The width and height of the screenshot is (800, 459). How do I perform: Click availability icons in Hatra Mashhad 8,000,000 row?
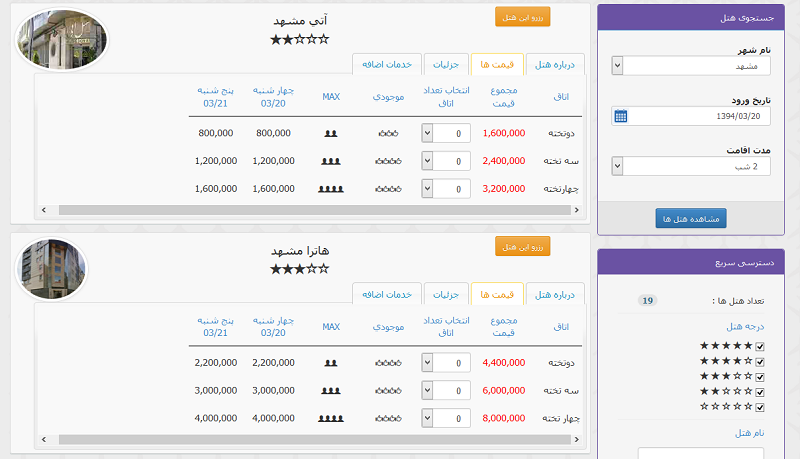tap(388, 419)
